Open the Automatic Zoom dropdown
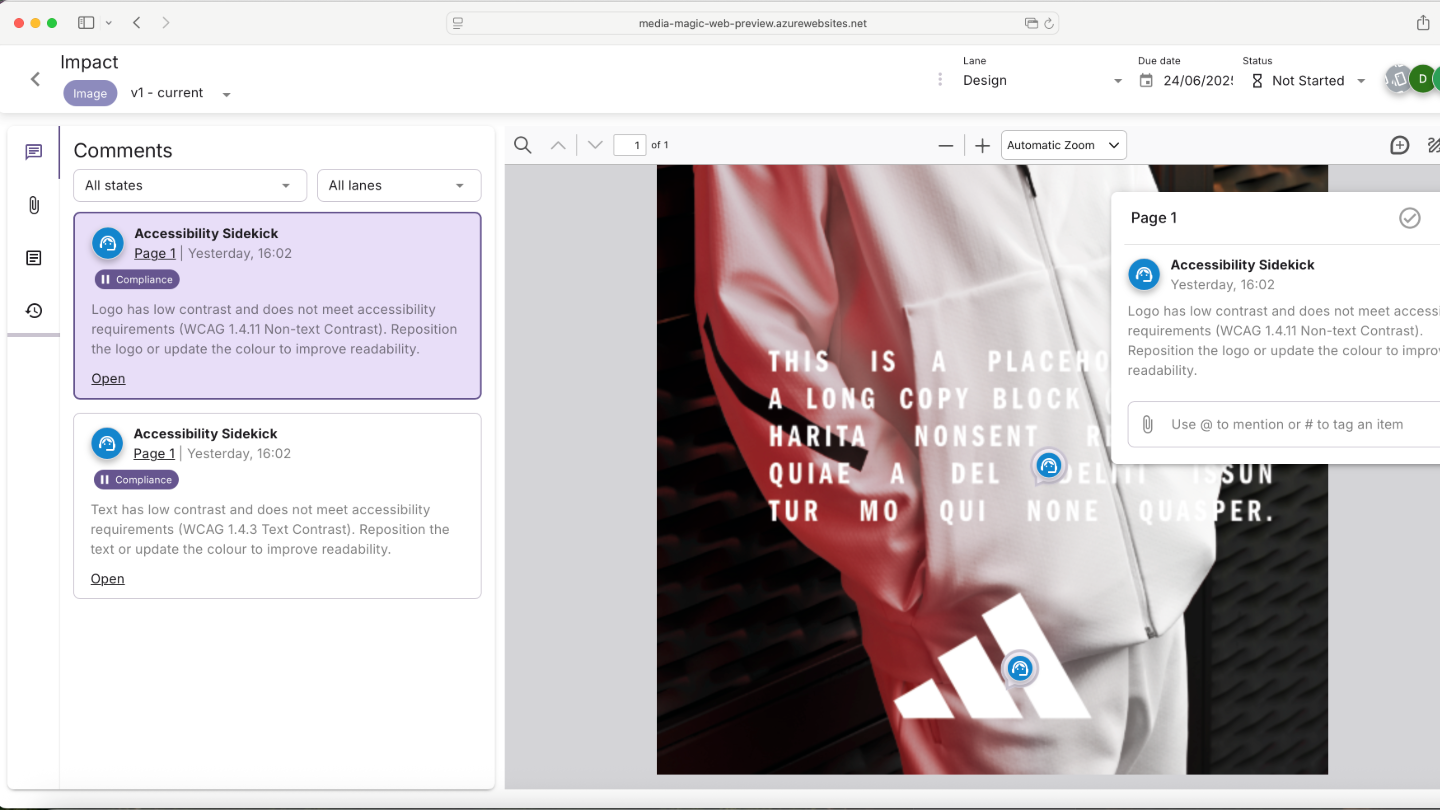This screenshot has height=810, width=1440. pyautogui.click(x=1063, y=146)
